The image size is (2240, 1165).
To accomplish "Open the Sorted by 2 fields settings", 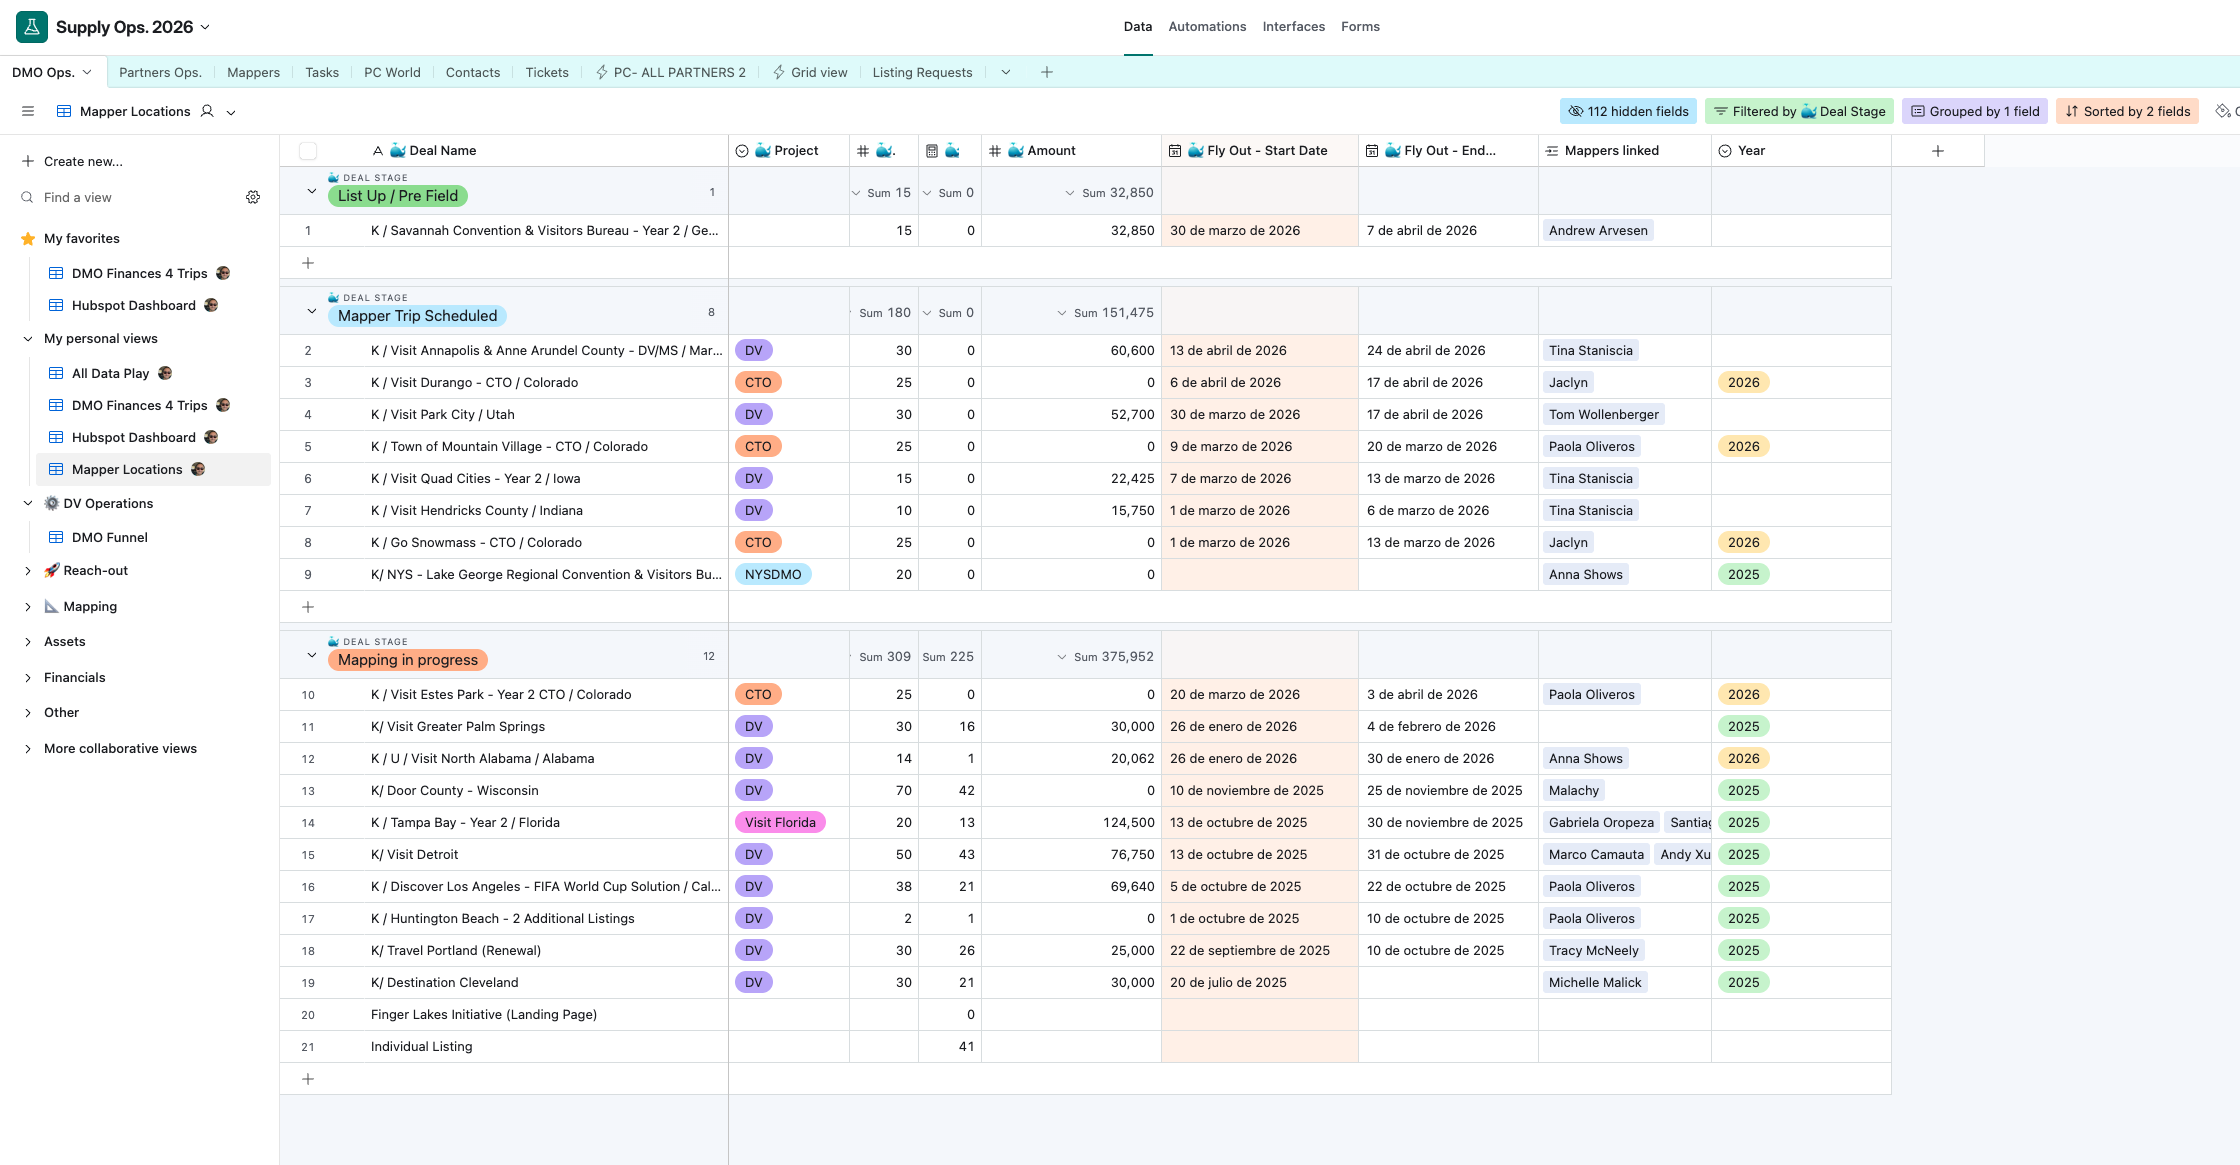I will pyautogui.click(x=2127, y=111).
